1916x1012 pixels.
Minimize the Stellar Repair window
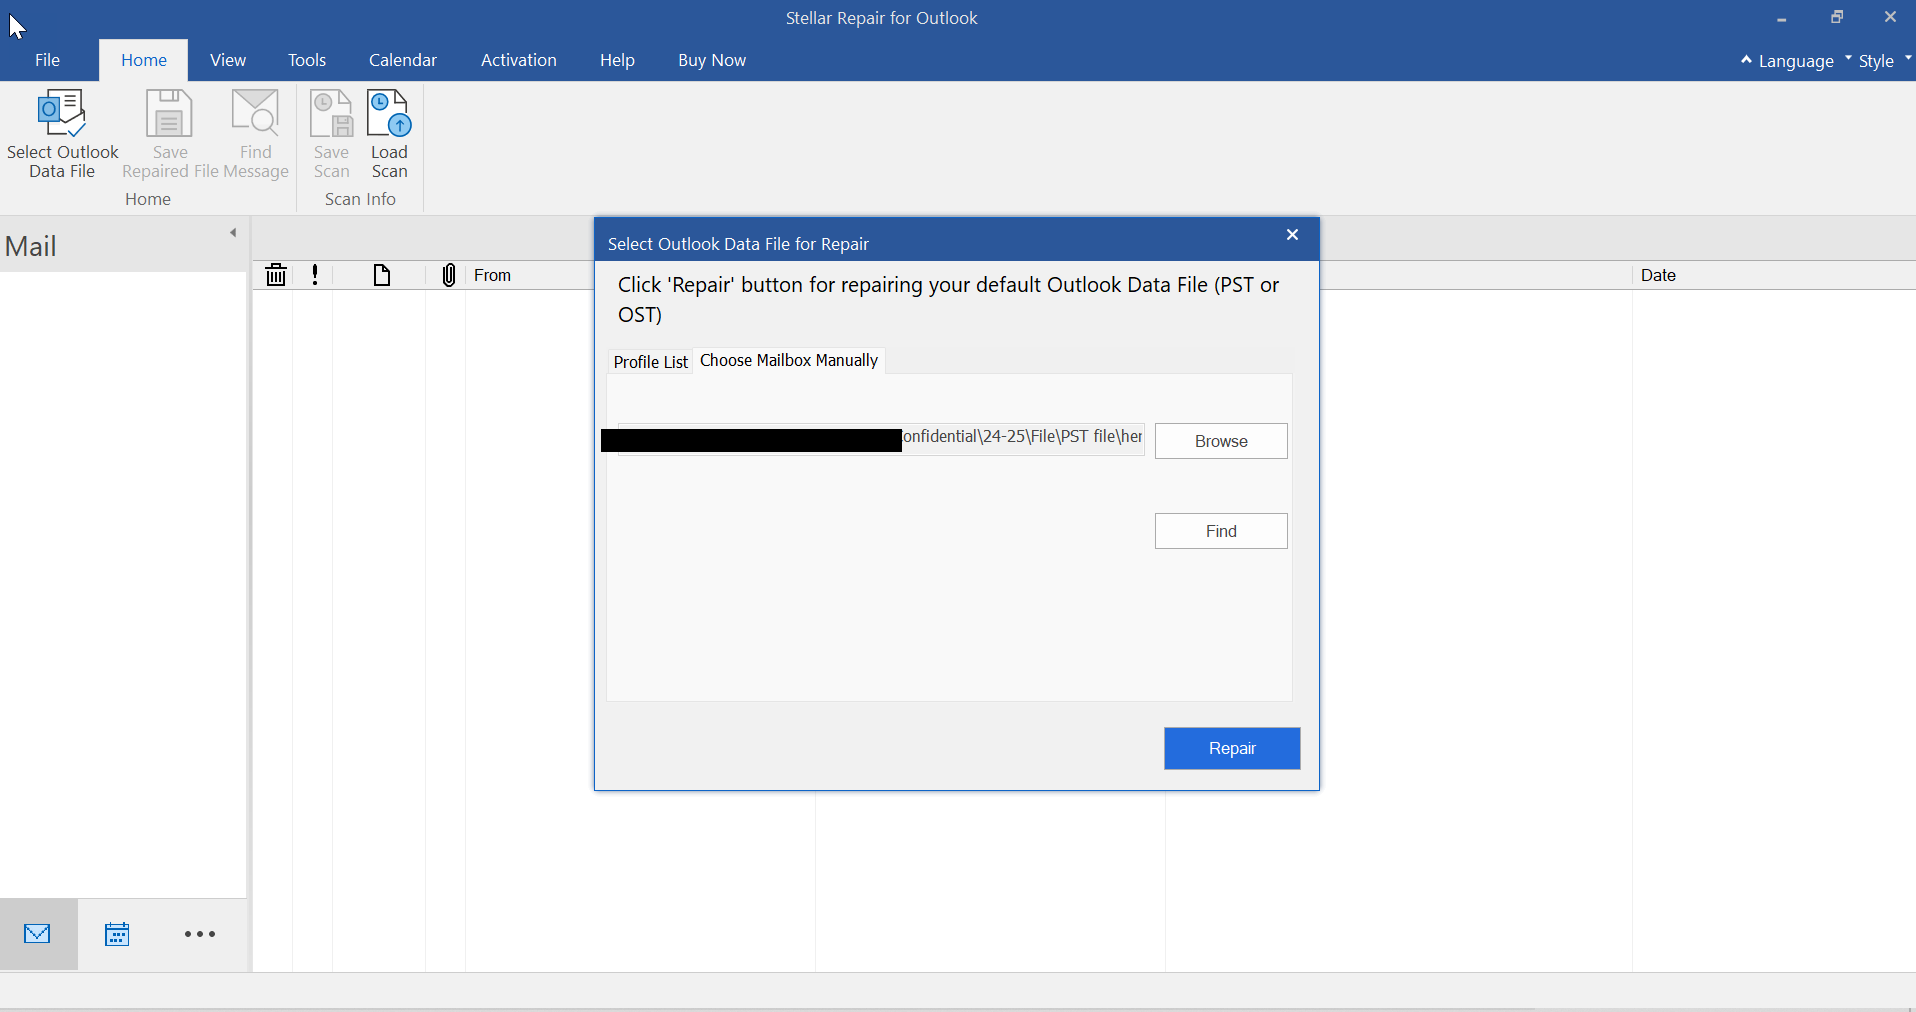coord(1782,18)
